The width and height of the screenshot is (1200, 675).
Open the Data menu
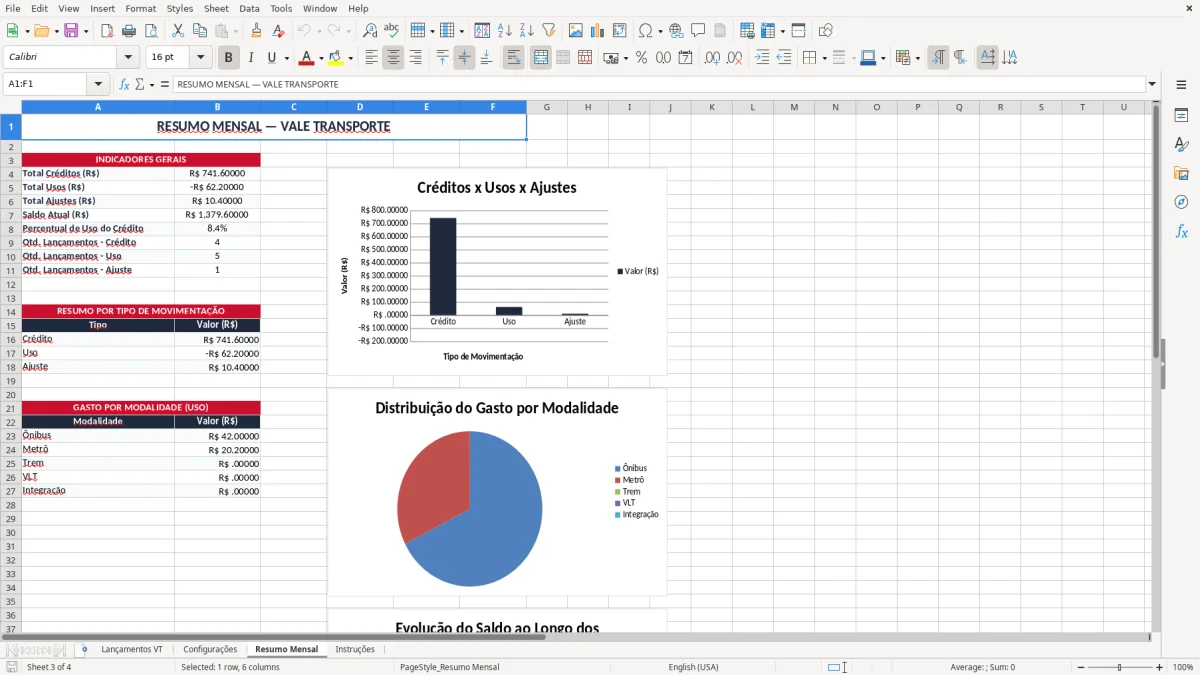click(249, 8)
